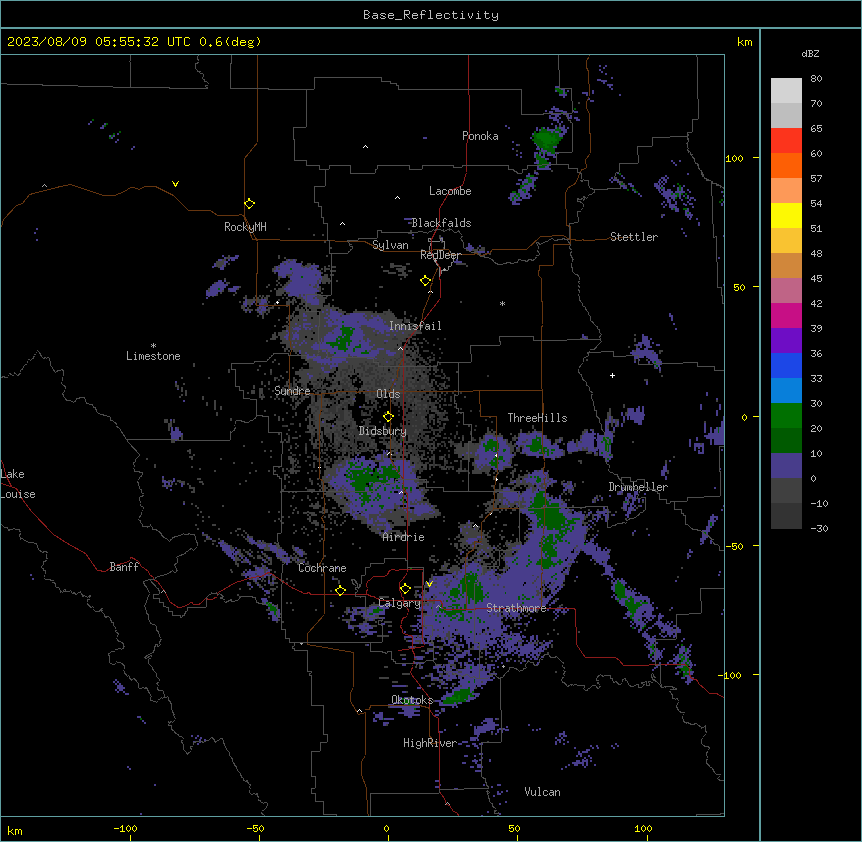Click the RedDeer city label
Screen dimensions: 862x842
point(440,255)
